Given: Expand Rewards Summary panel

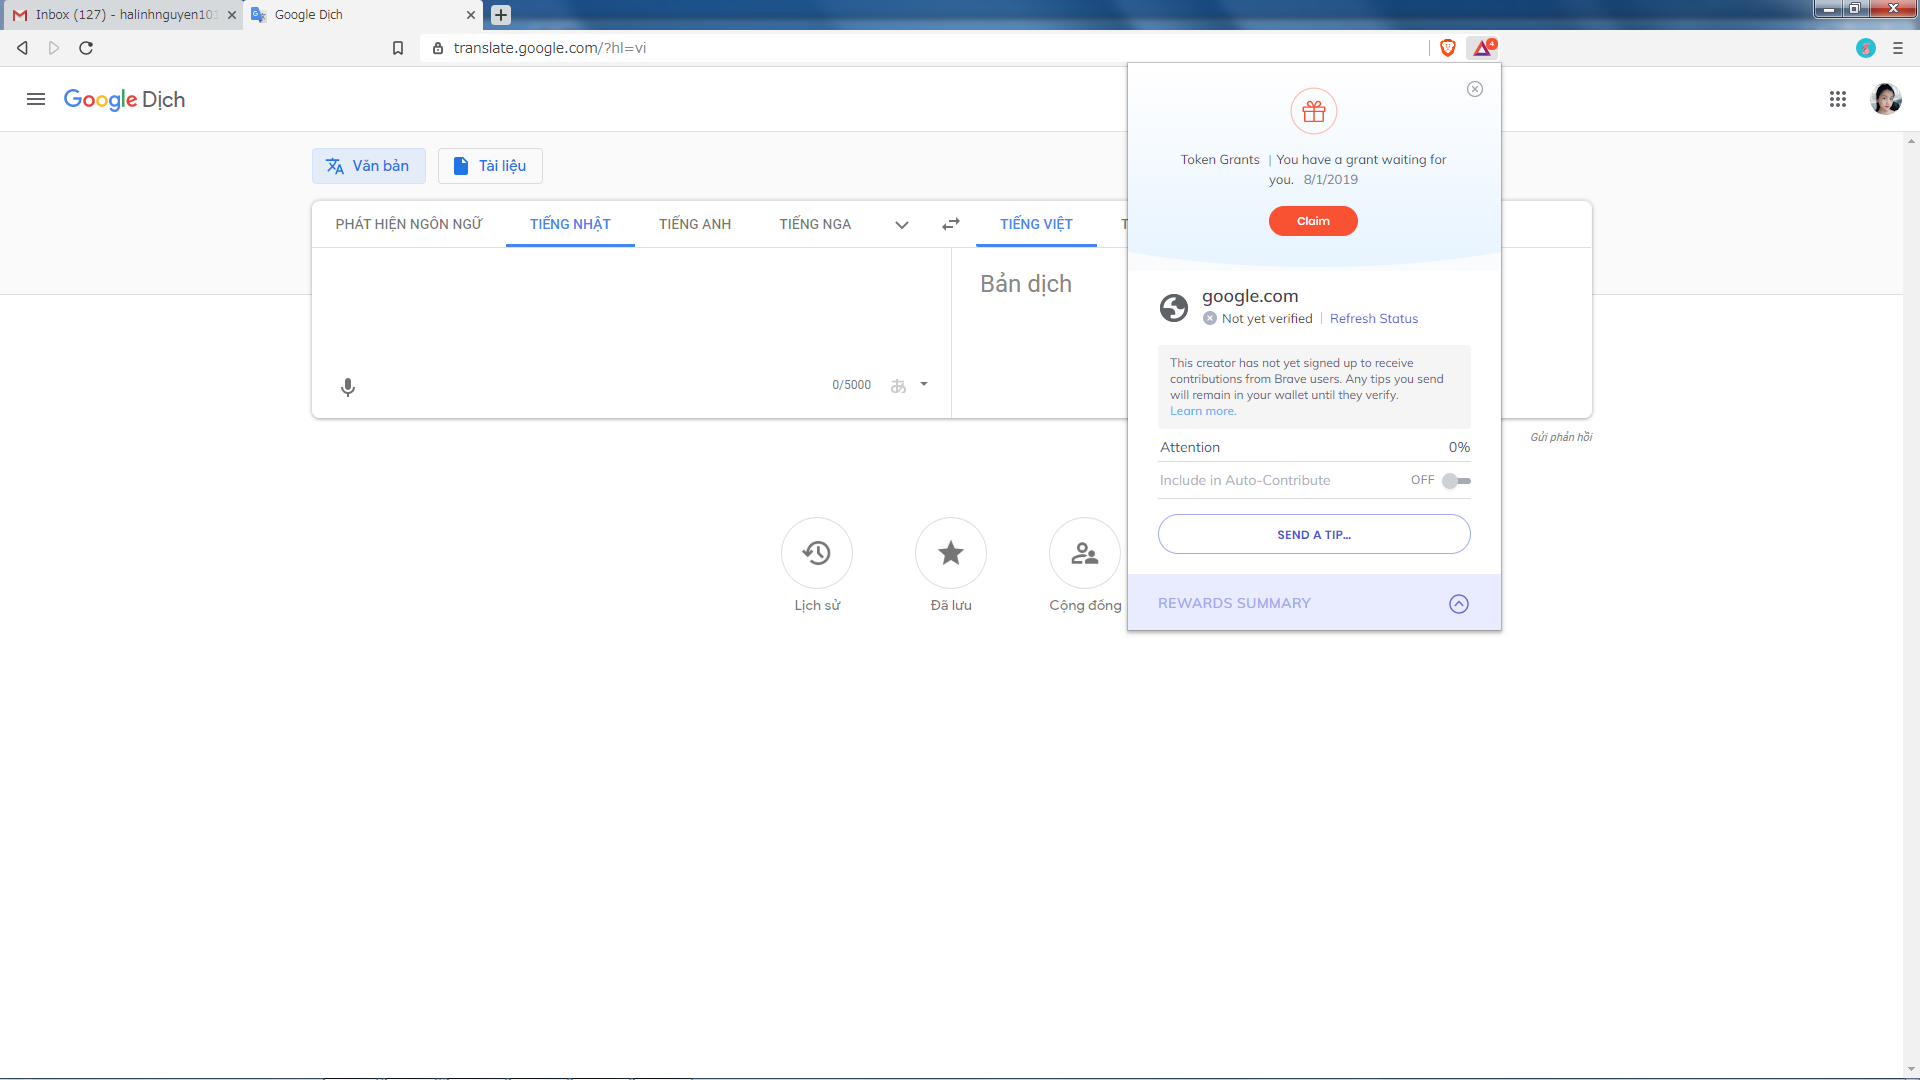Looking at the screenshot, I should [1458, 604].
